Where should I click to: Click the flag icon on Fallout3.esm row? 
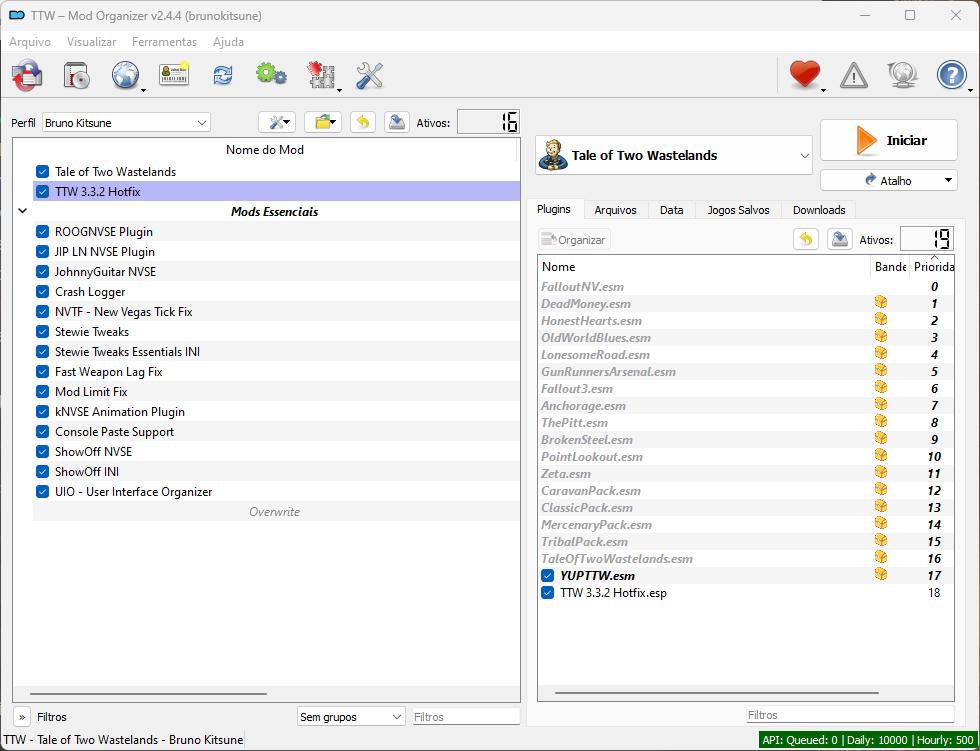coord(881,387)
